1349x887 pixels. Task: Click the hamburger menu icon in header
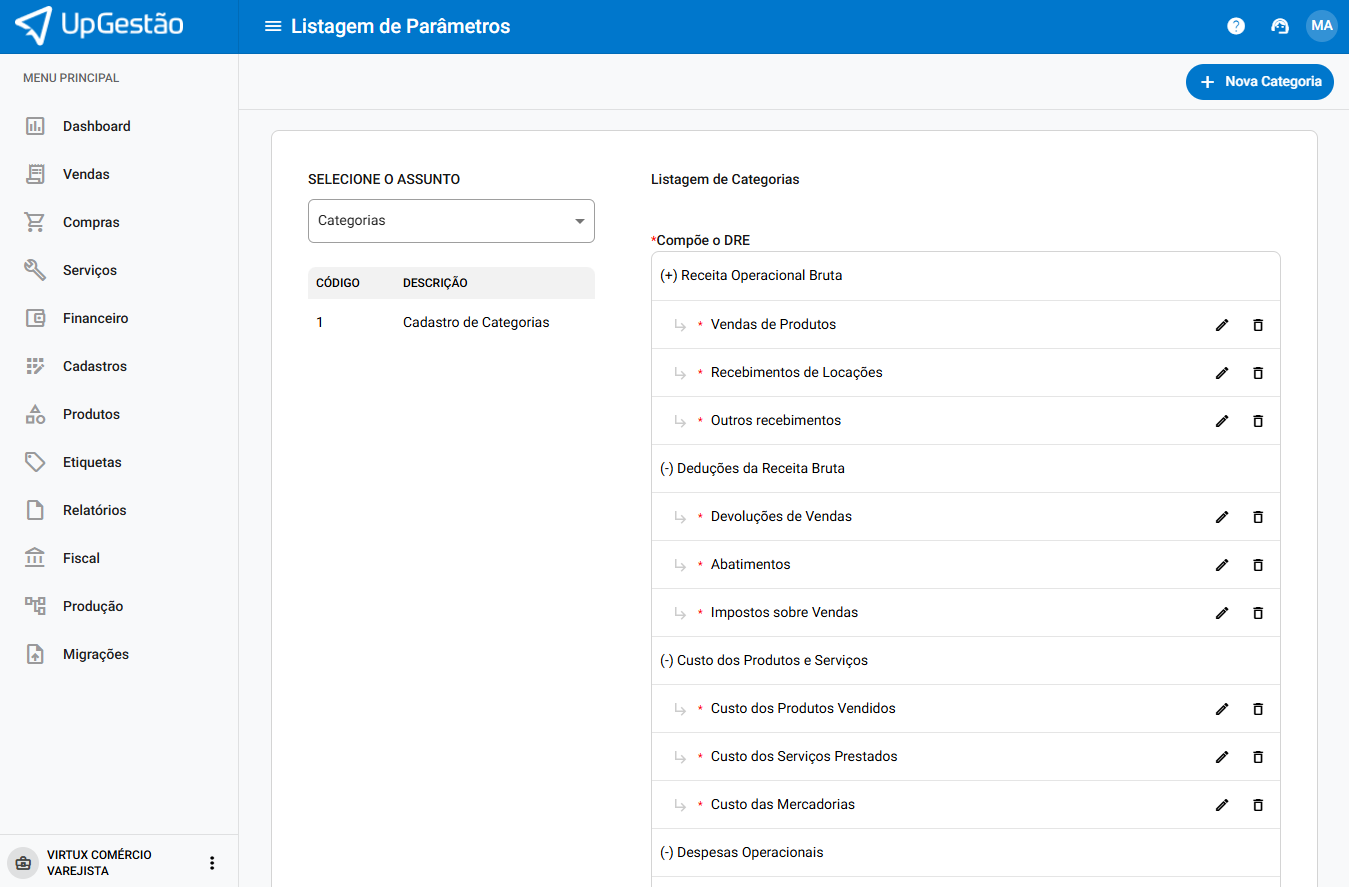272,26
